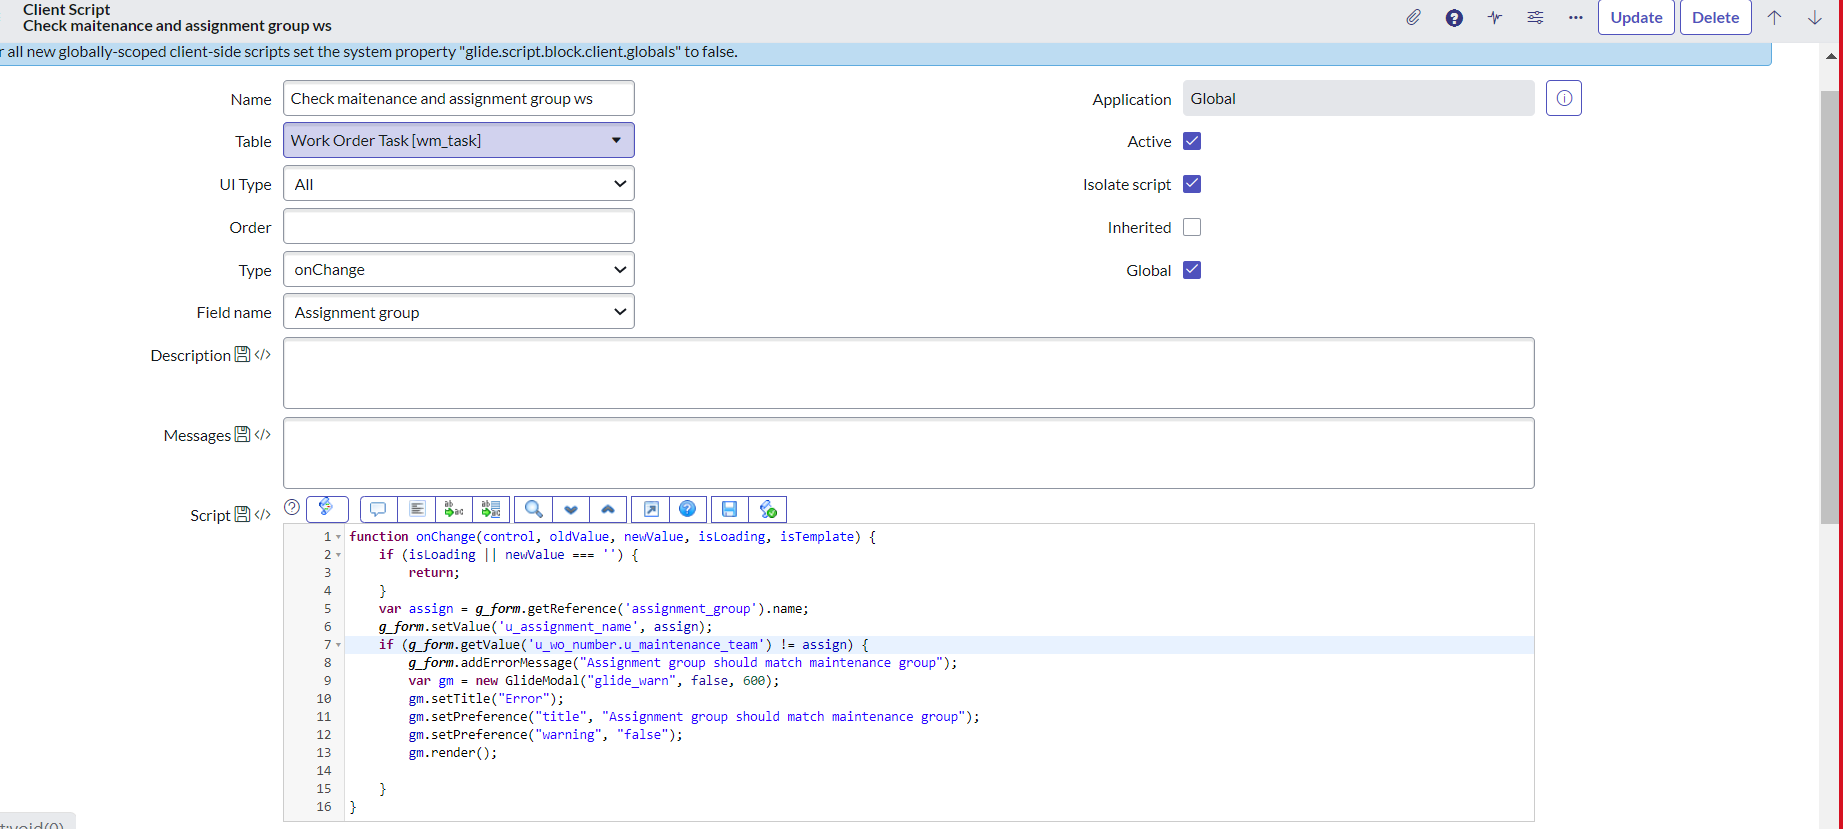
Task: Open the activity stream pulse icon
Action: (x=1494, y=17)
